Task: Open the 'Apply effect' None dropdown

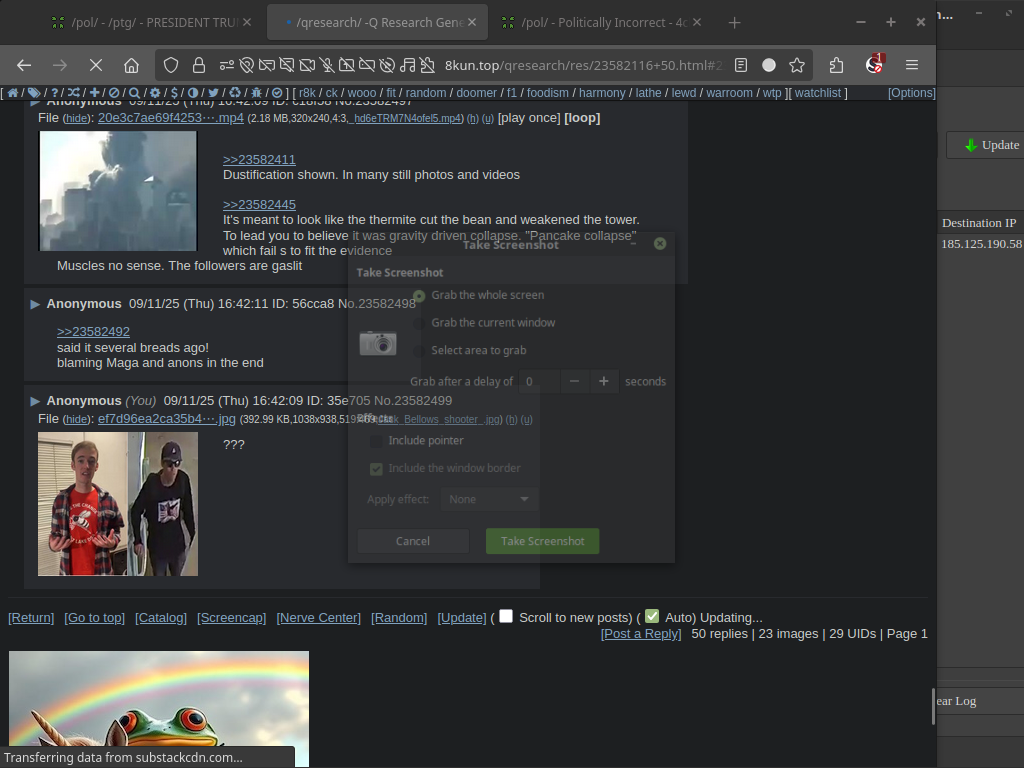Action: point(489,500)
